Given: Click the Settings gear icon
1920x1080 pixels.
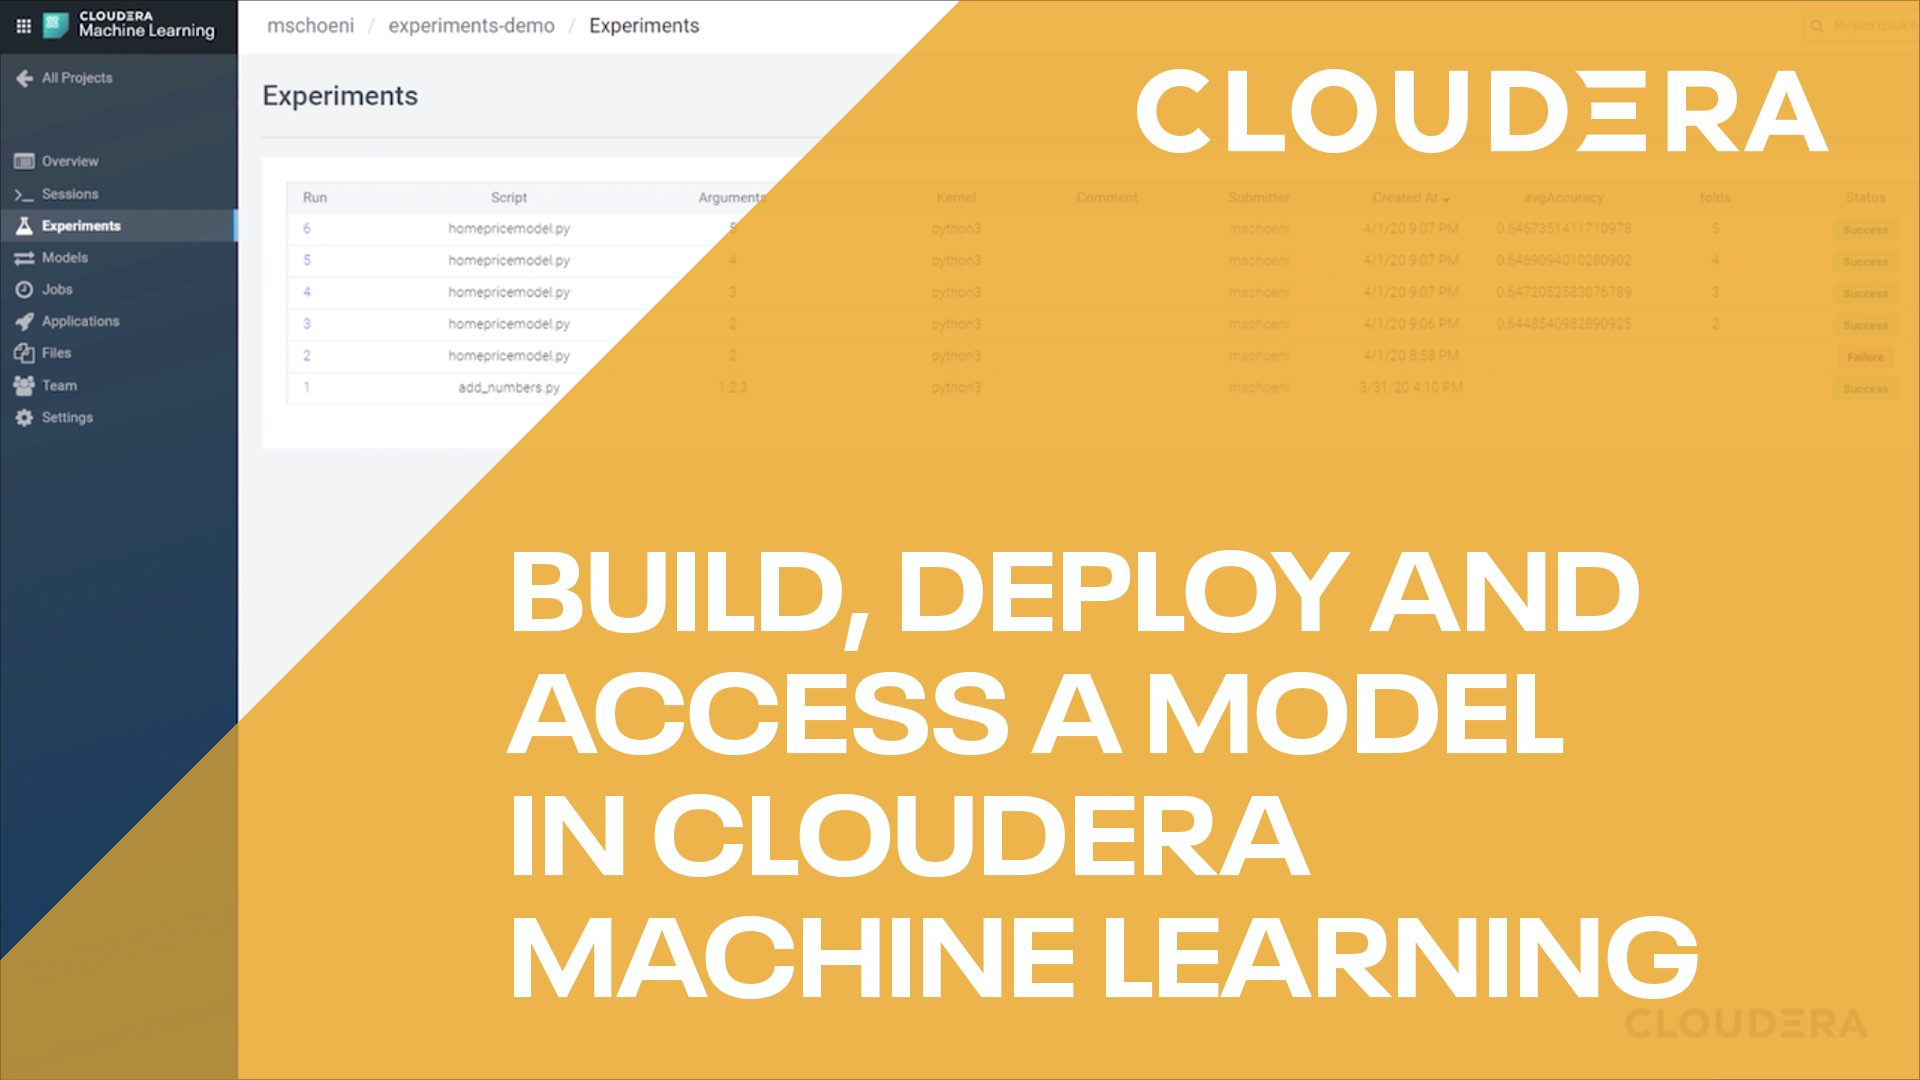Looking at the screenshot, I should pos(24,418).
